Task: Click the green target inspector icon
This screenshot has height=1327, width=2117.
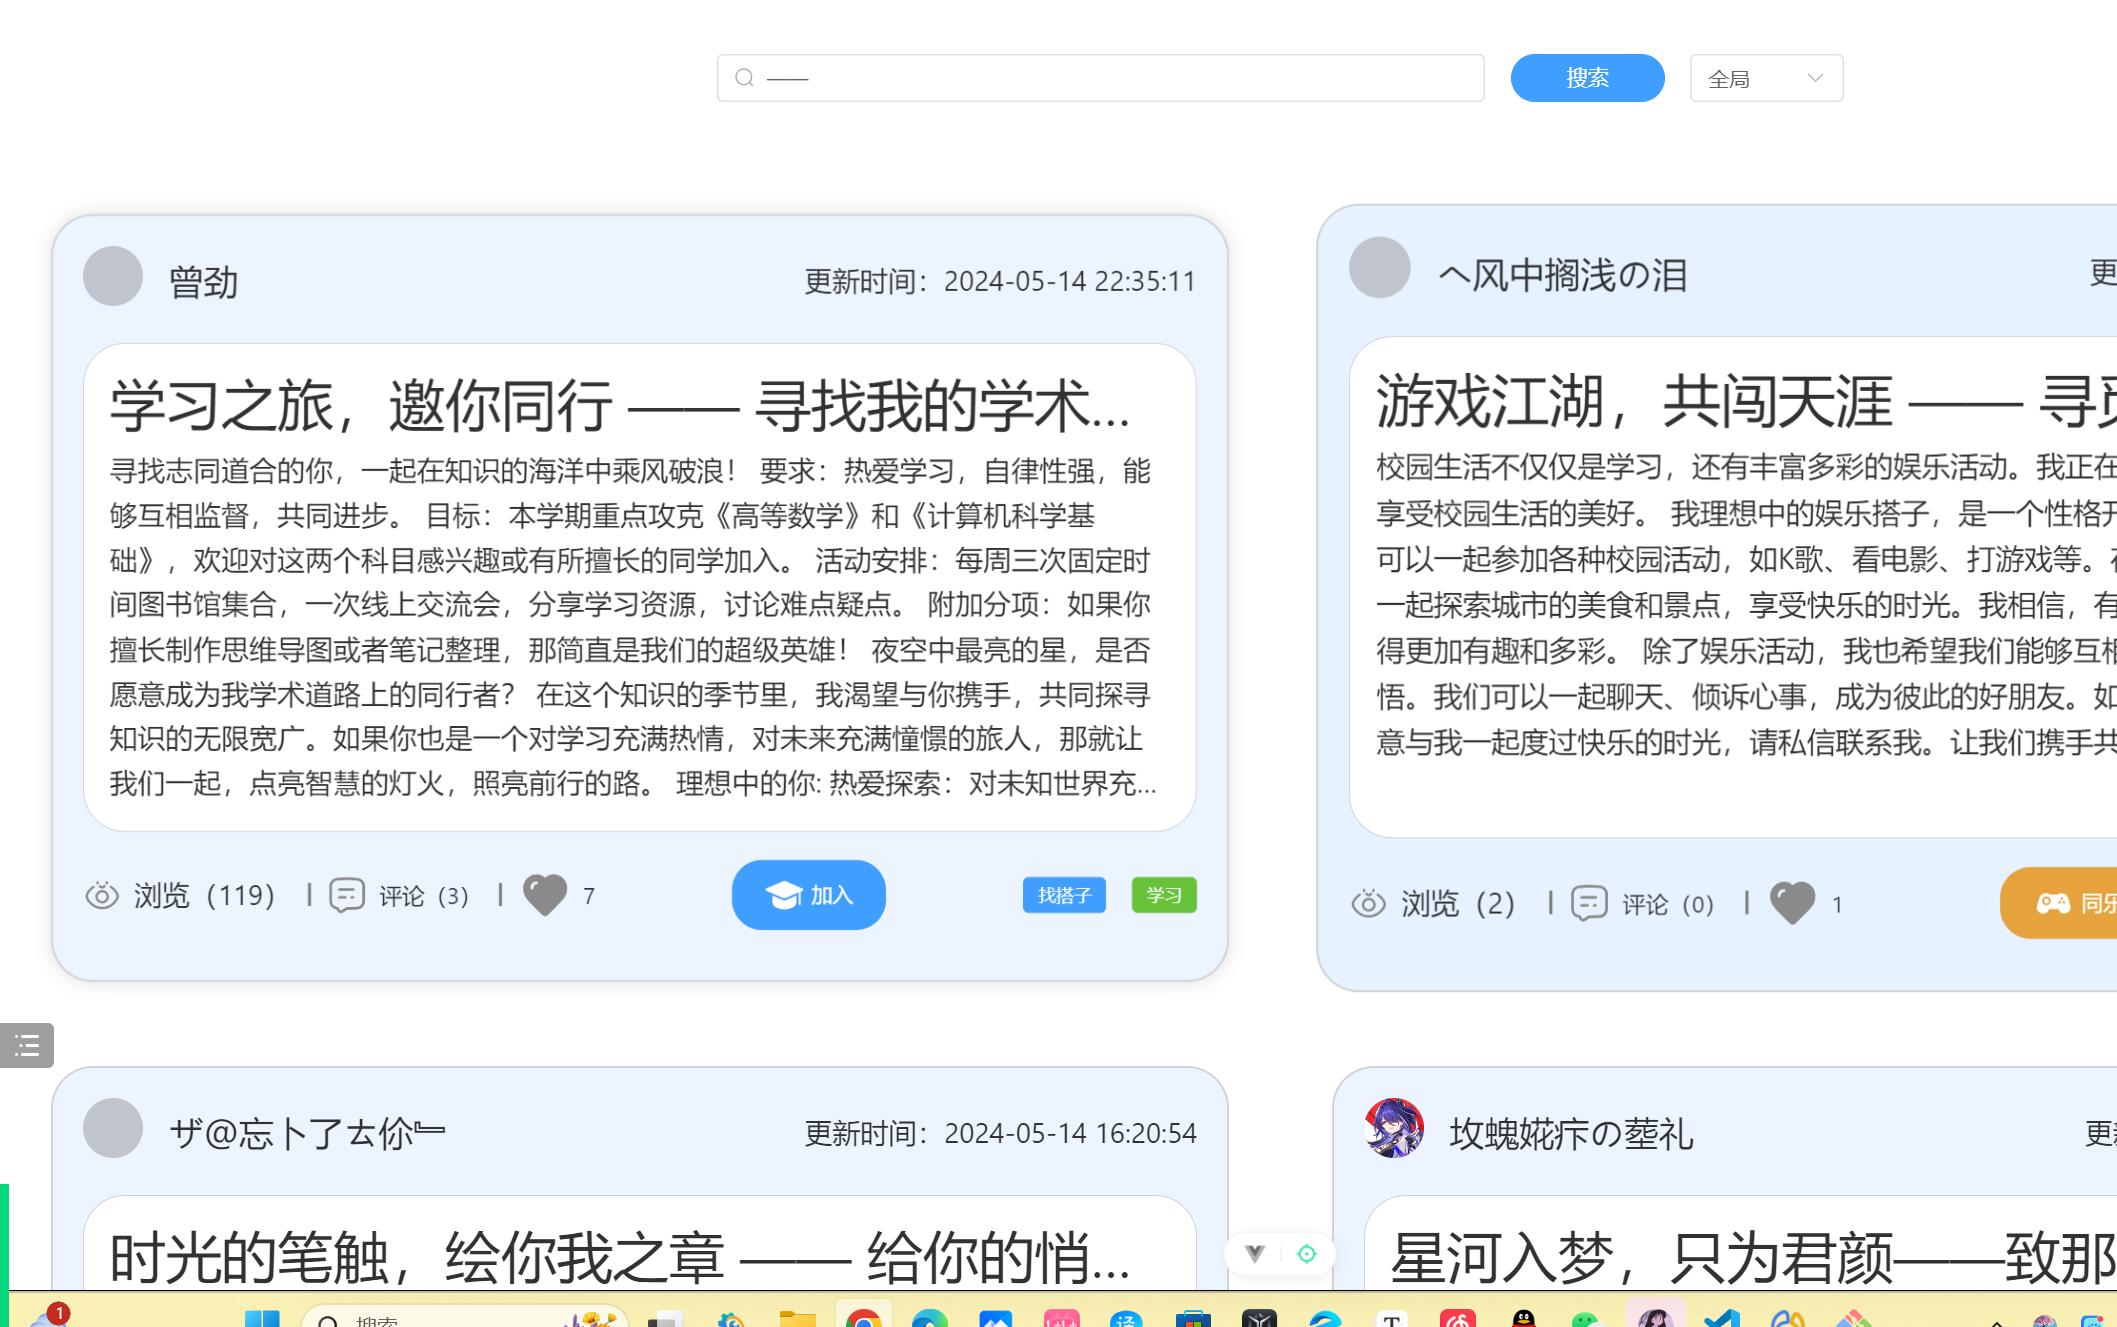Action: (1306, 1253)
